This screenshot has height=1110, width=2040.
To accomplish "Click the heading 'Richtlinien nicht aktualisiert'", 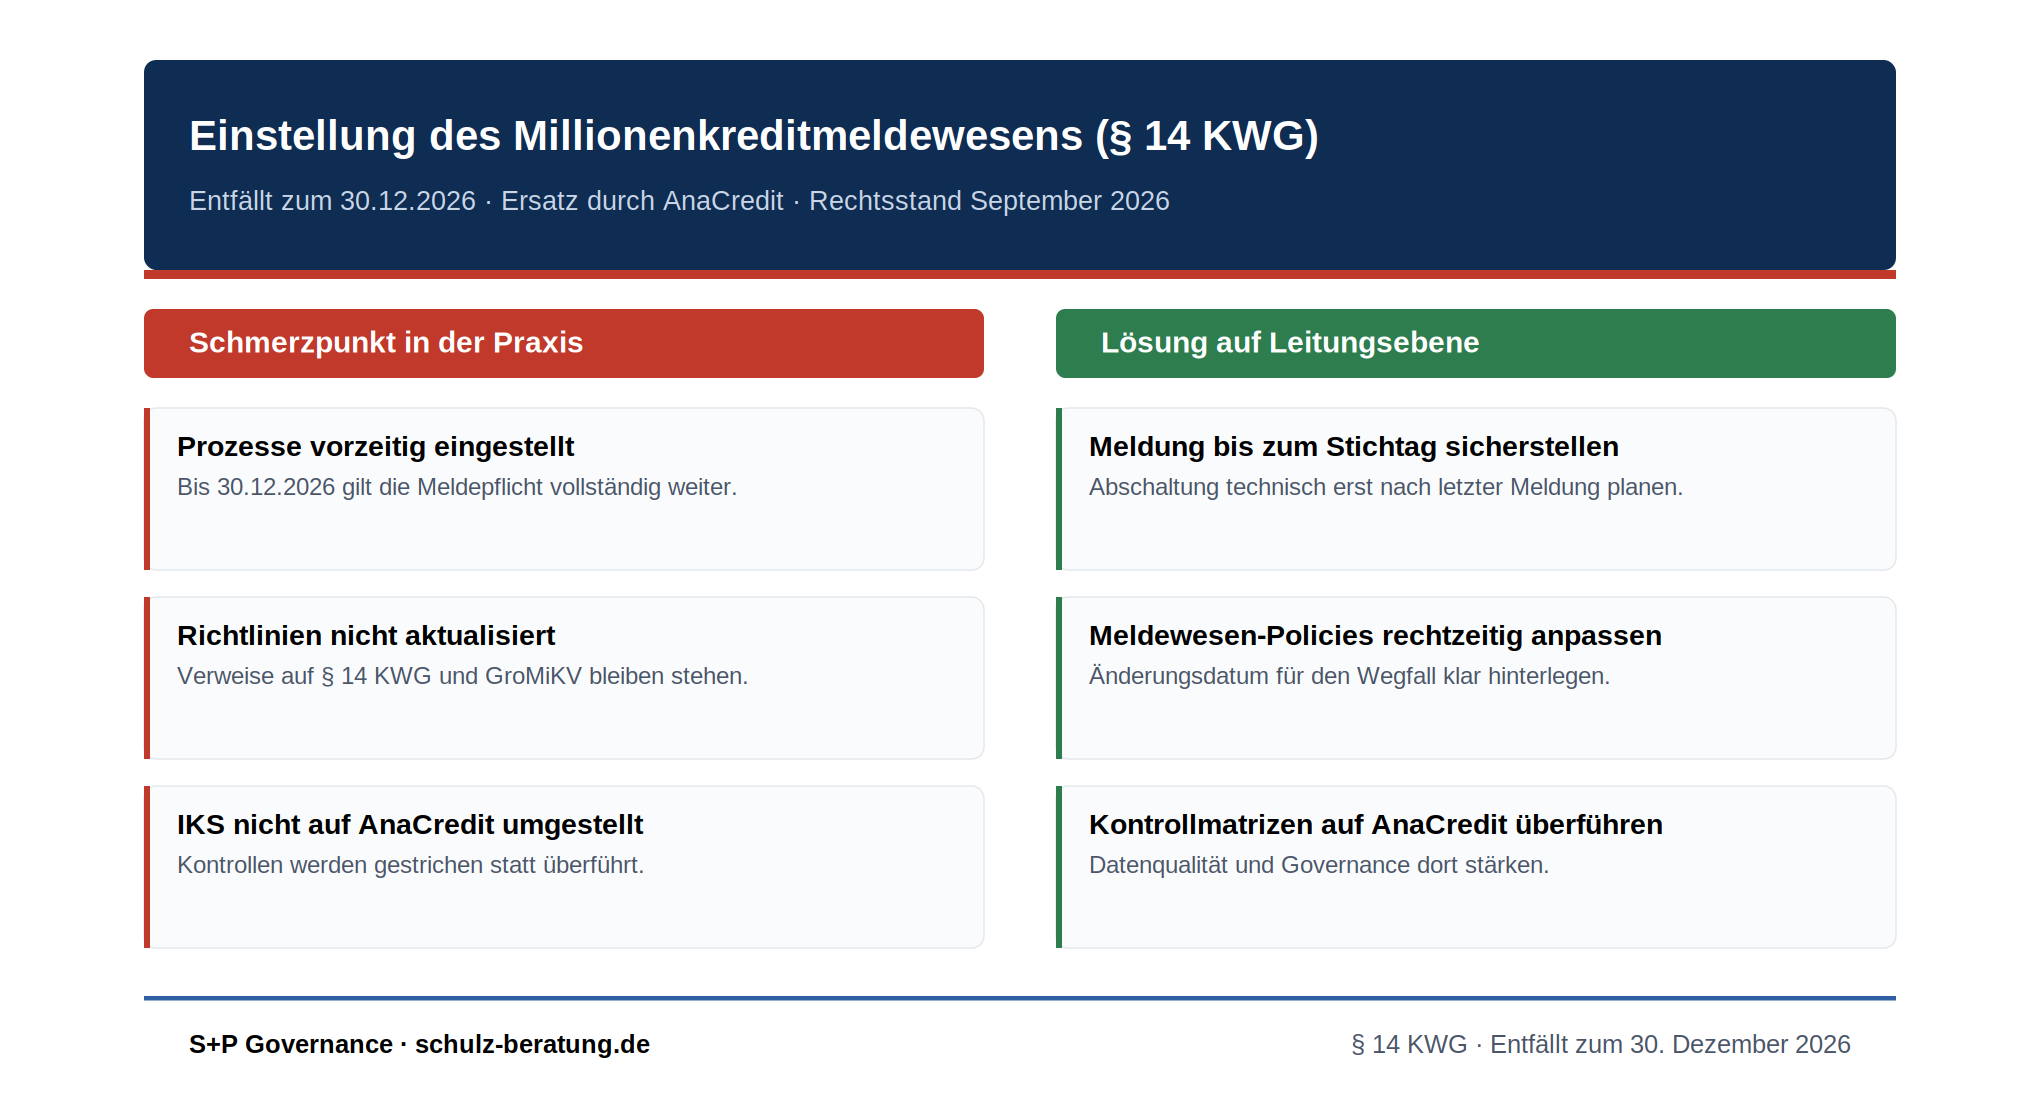I will [x=366, y=636].
